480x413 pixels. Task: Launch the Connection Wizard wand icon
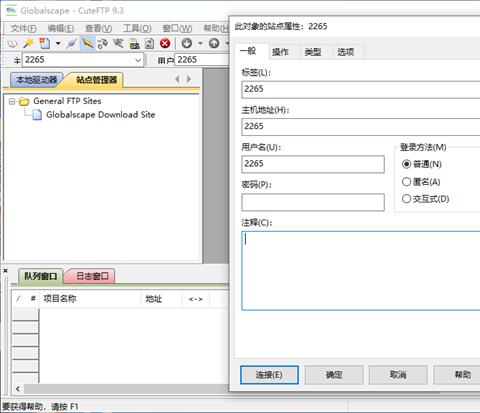(x=29, y=43)
